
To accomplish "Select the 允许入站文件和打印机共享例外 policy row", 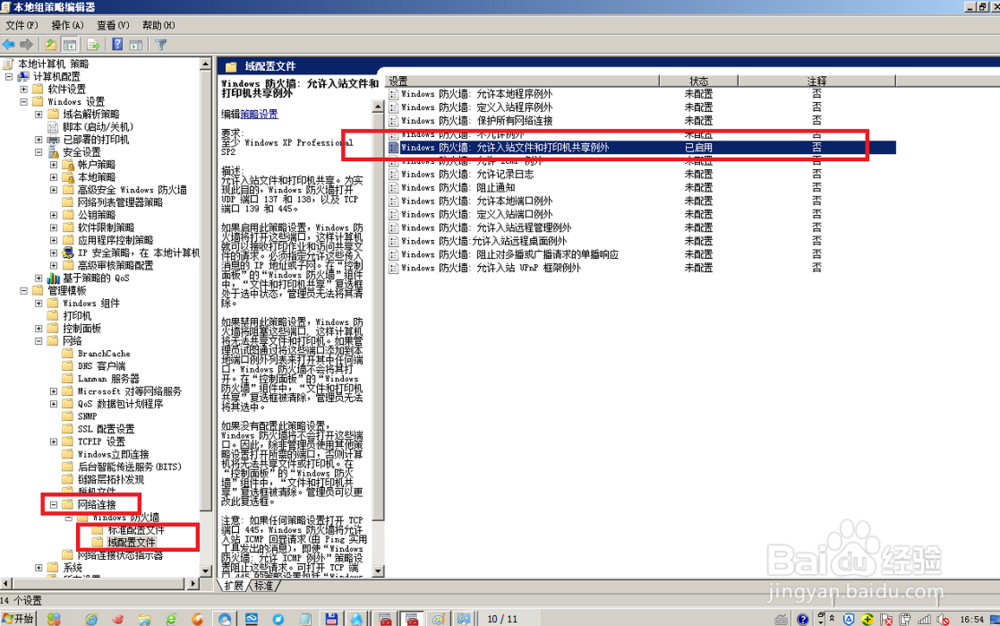I will pos(640,147).
